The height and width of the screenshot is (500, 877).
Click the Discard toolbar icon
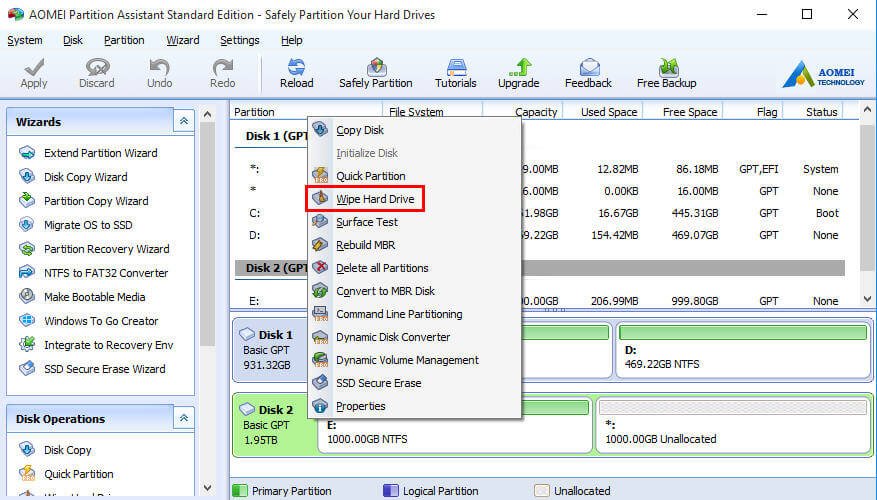pyautogui.click(x=97, y=68)
